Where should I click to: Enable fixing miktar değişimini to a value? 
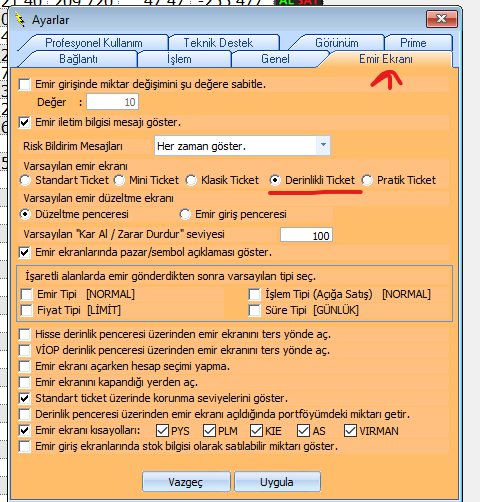pyautogui.click(x=25, y=84)
